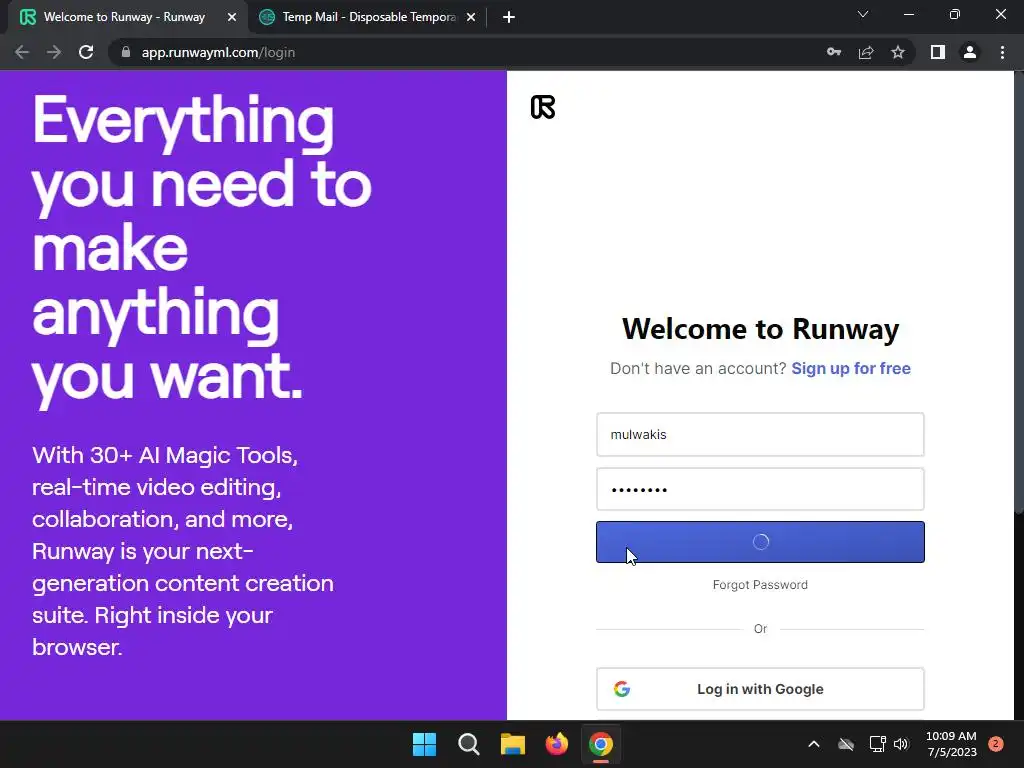Open the notification badge showing 2

(996, 744)
